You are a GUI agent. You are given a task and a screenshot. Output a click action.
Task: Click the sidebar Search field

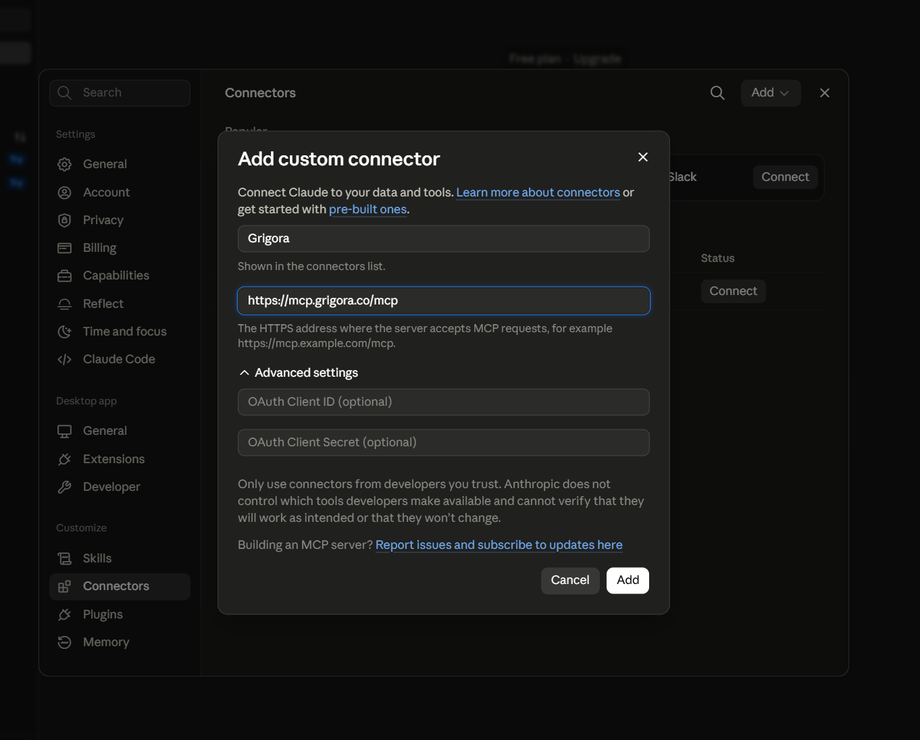120,93
